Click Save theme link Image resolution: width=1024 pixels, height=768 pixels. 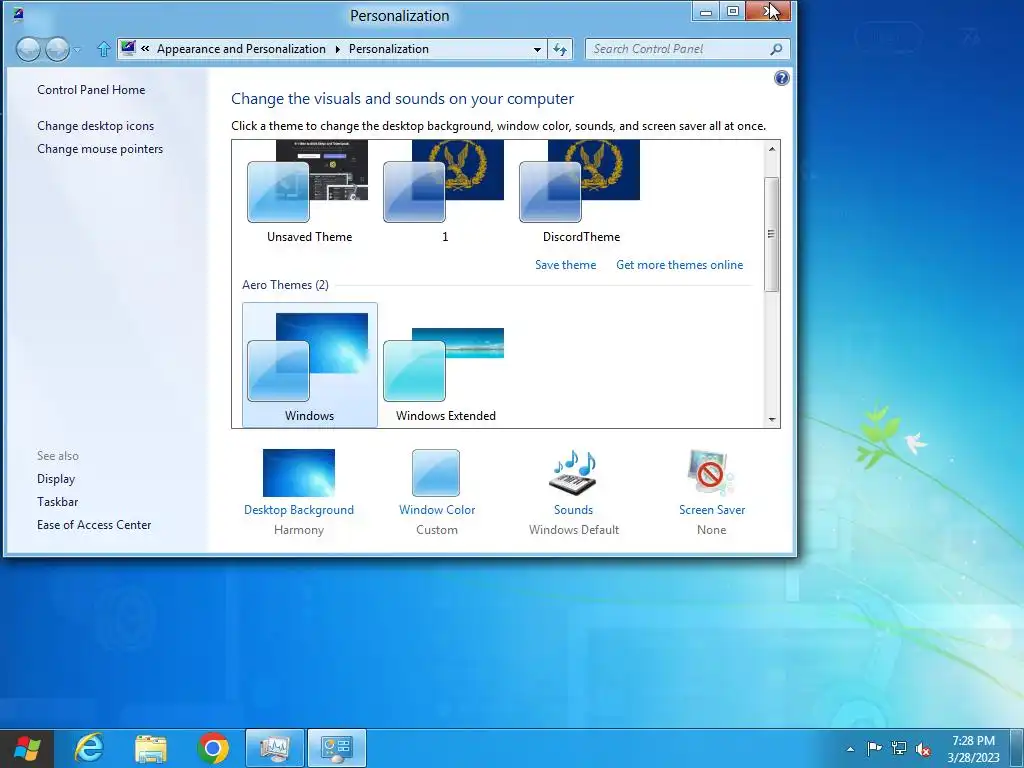coord(566,265)
